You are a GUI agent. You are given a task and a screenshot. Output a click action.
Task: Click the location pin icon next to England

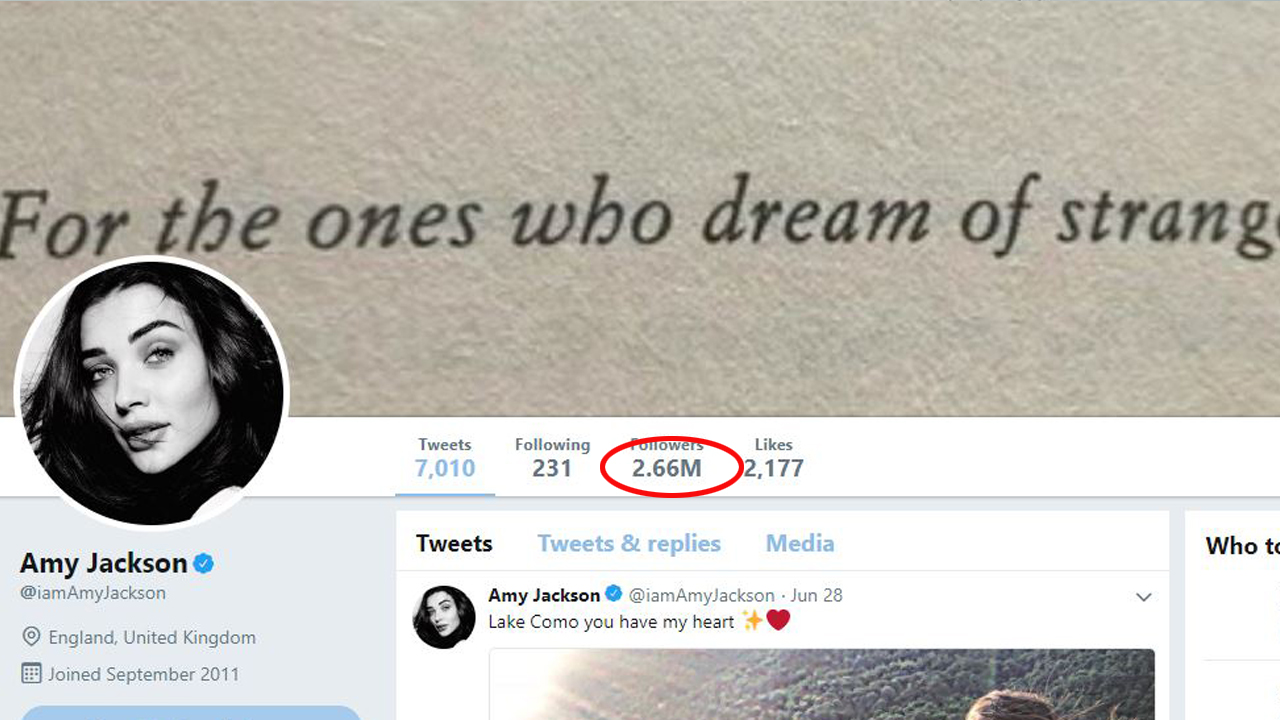pyautogui.click(x=31, y=637)
